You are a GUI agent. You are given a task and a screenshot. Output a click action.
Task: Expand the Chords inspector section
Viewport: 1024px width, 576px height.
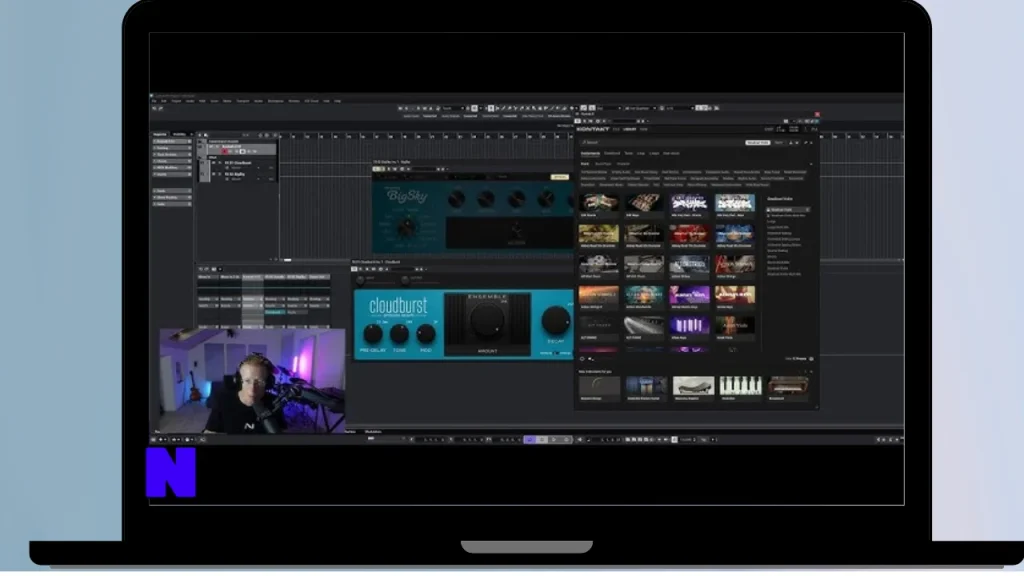pos(172,161)
